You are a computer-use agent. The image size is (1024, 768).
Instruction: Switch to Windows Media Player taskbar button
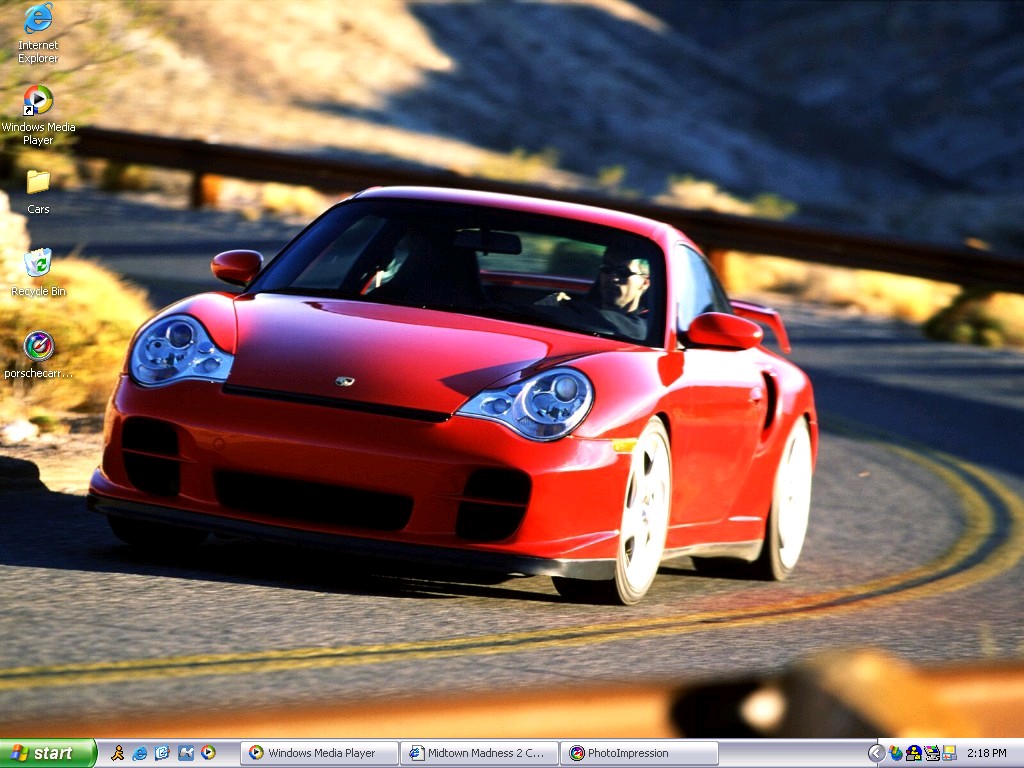click(x=319, y=753)
